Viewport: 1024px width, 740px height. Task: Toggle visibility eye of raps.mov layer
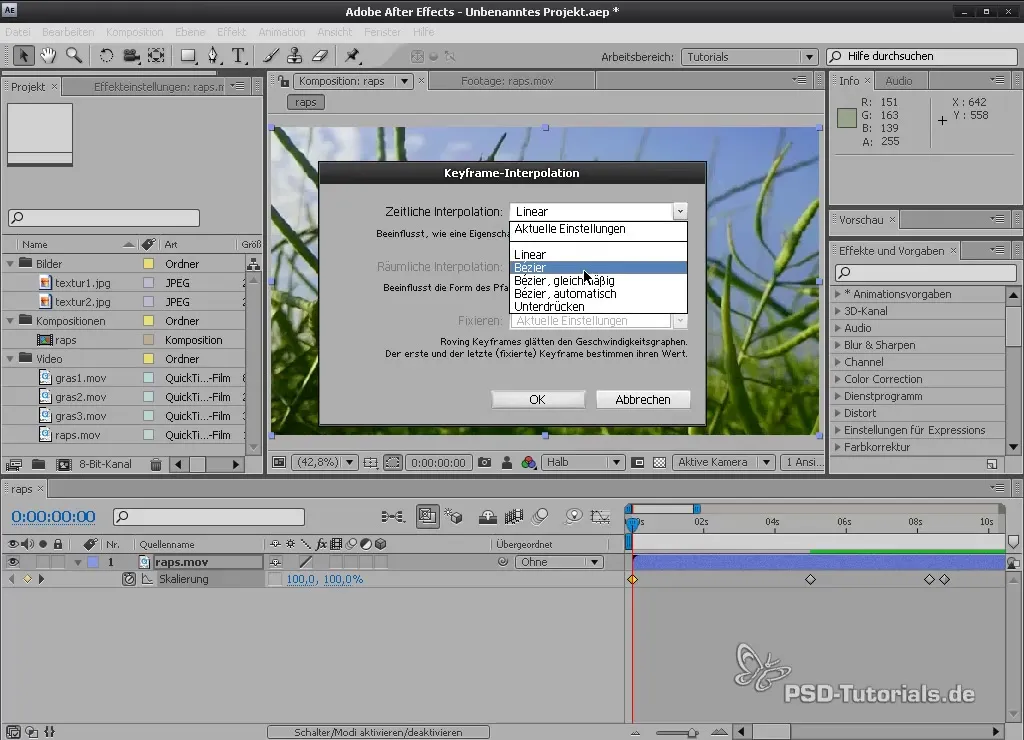click(12, 562)
